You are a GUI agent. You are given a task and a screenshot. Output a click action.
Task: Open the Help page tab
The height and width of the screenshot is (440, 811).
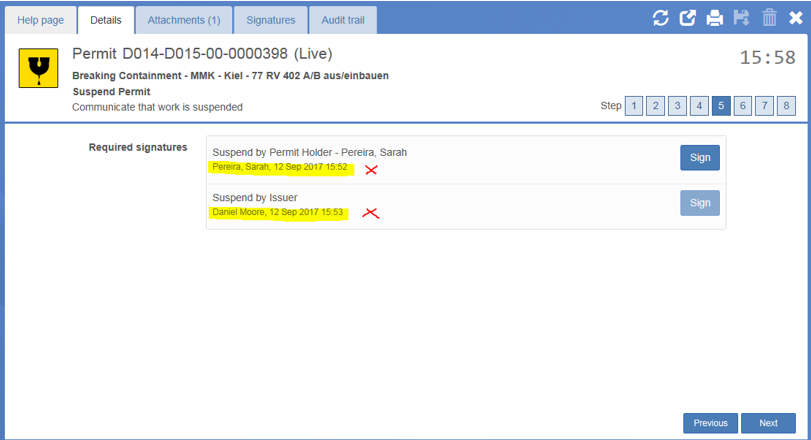tap(40, 20)
